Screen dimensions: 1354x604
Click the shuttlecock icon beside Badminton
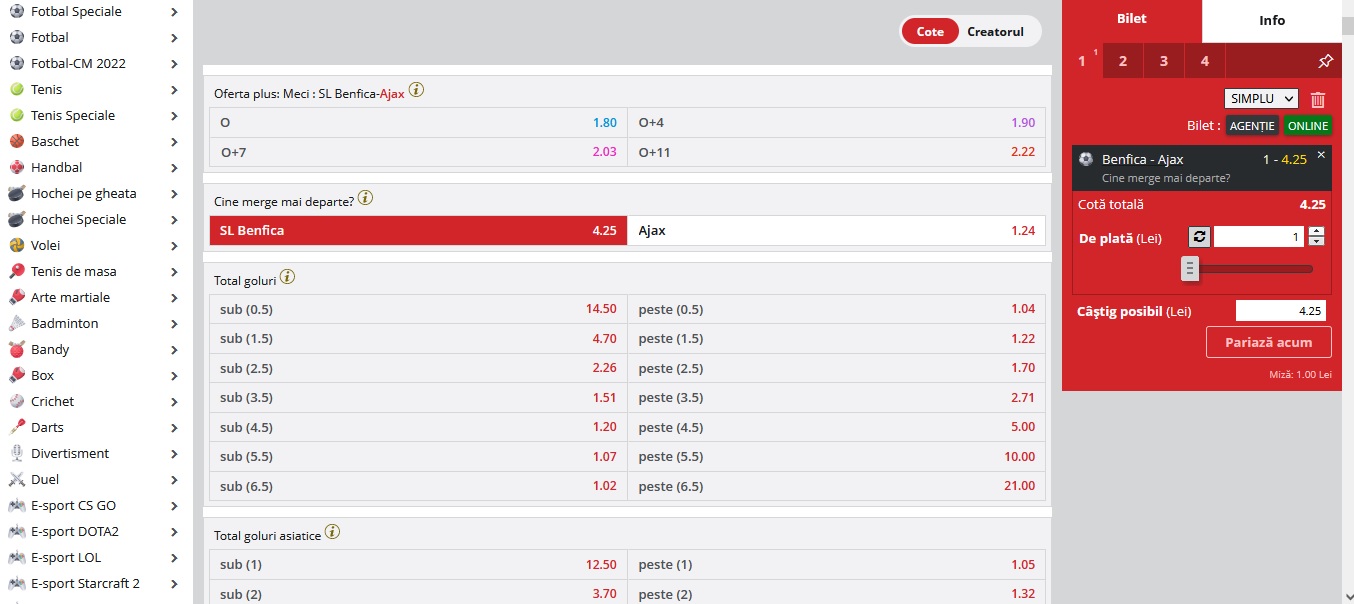pos(17,323)
